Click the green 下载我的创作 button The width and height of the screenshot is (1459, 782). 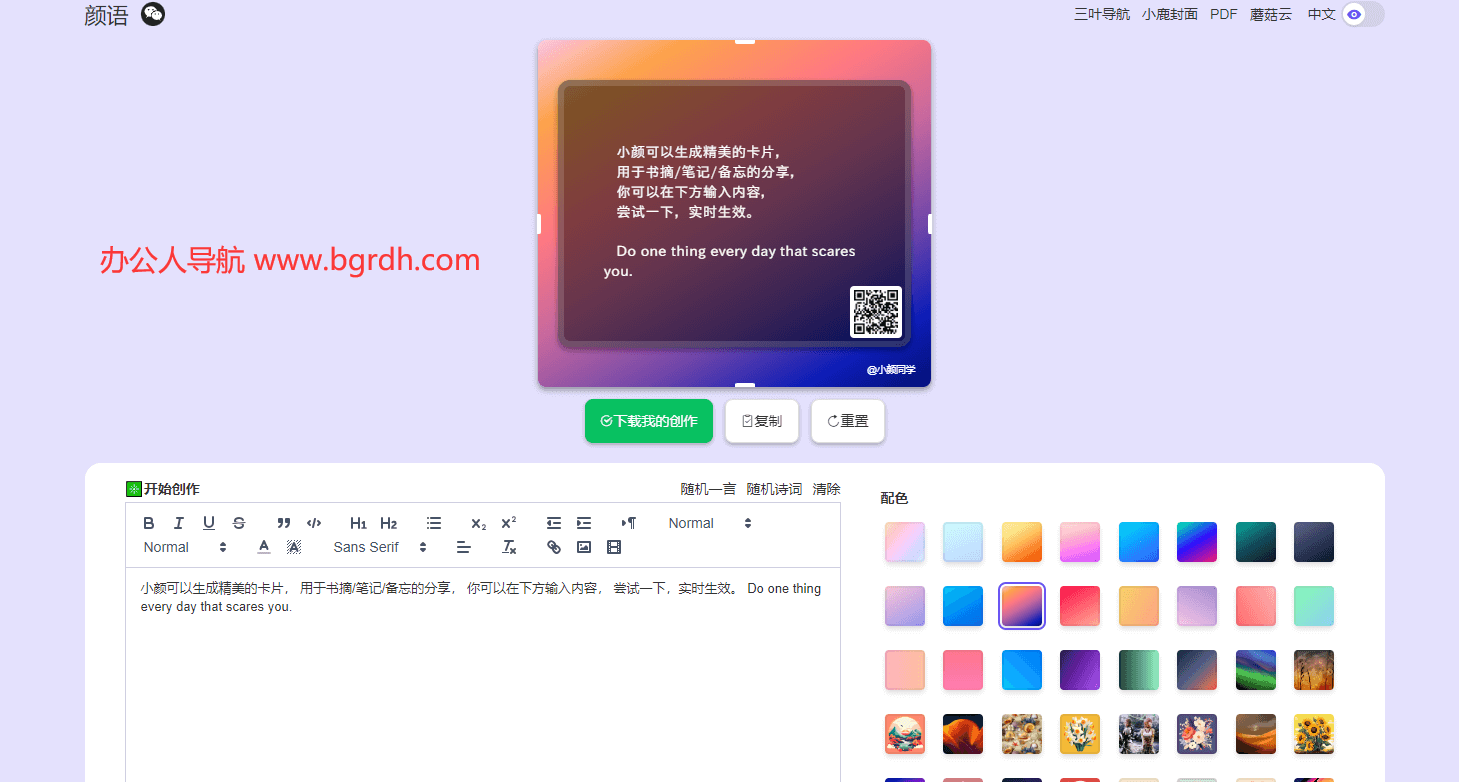click(x=649, y=421)
